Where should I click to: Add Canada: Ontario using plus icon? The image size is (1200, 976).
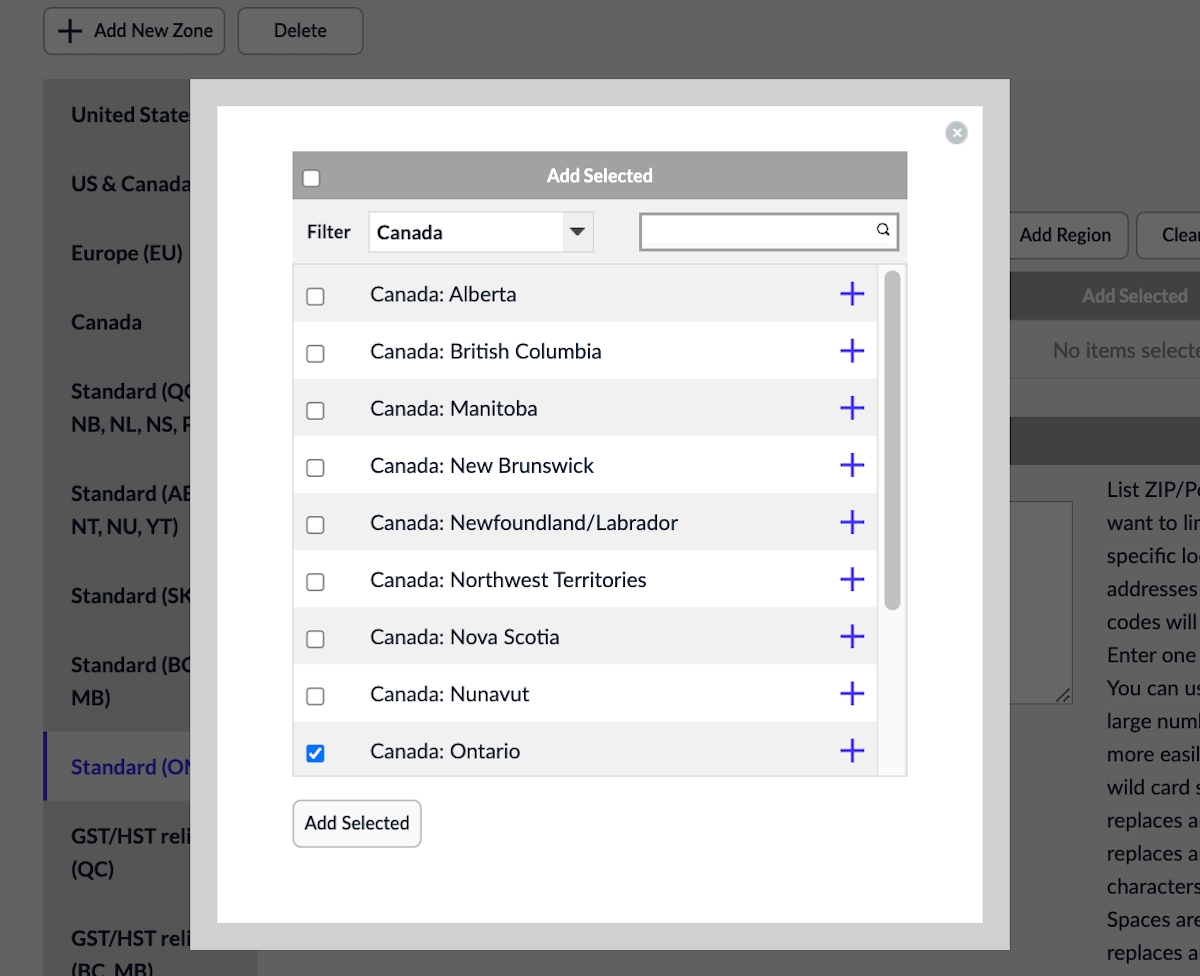[851, 750]
